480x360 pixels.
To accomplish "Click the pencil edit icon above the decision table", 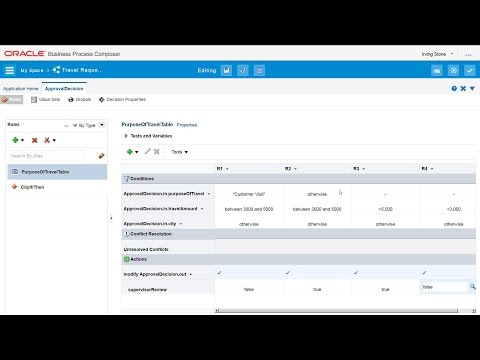I will (x=148, y=151).
